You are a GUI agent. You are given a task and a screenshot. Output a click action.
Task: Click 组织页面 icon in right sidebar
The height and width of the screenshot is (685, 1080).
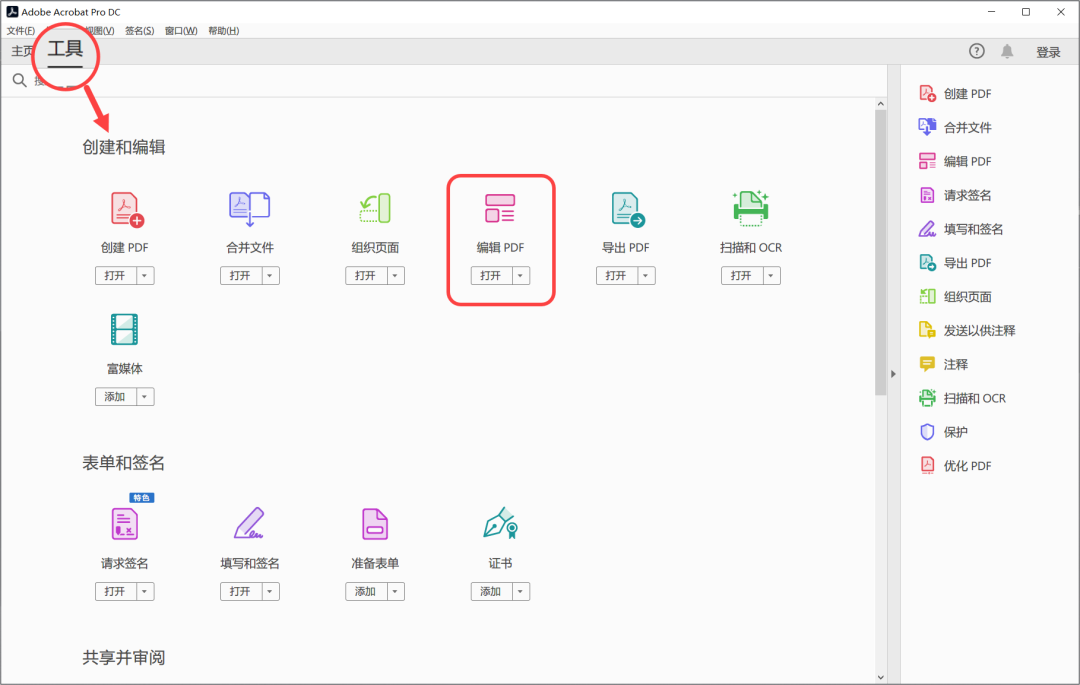point(928,296)
